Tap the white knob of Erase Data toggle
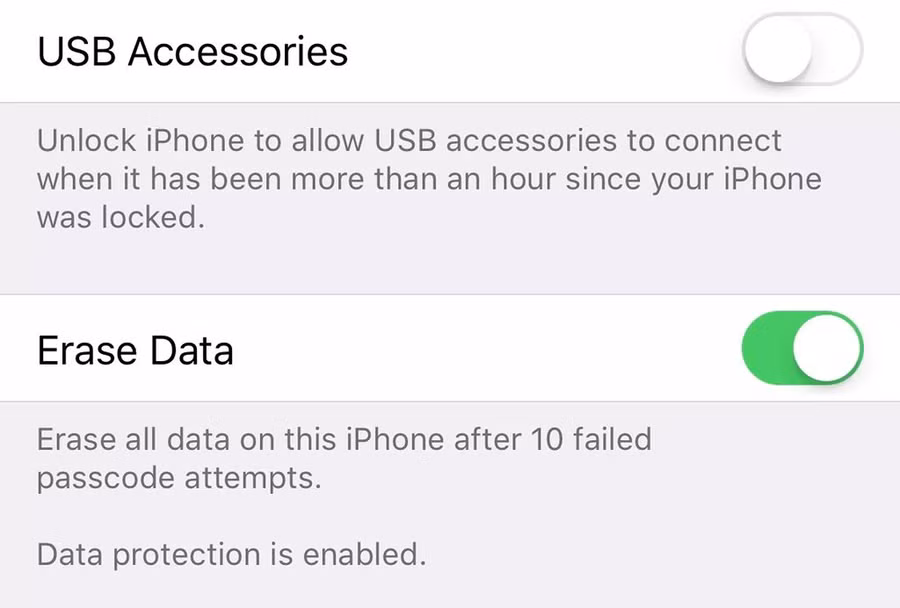 pyautogui.click(x=827, y=348)
